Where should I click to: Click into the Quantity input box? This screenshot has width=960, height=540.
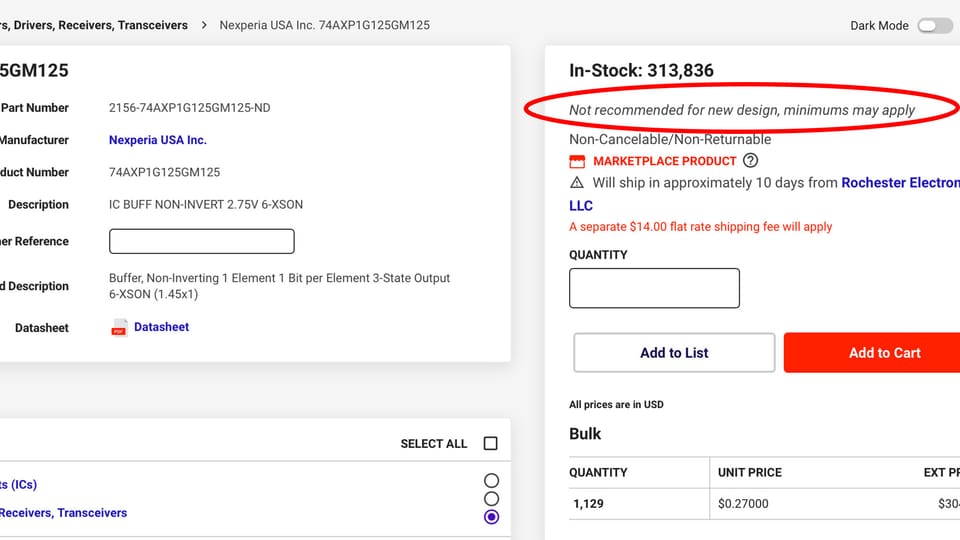pos(654,288)
